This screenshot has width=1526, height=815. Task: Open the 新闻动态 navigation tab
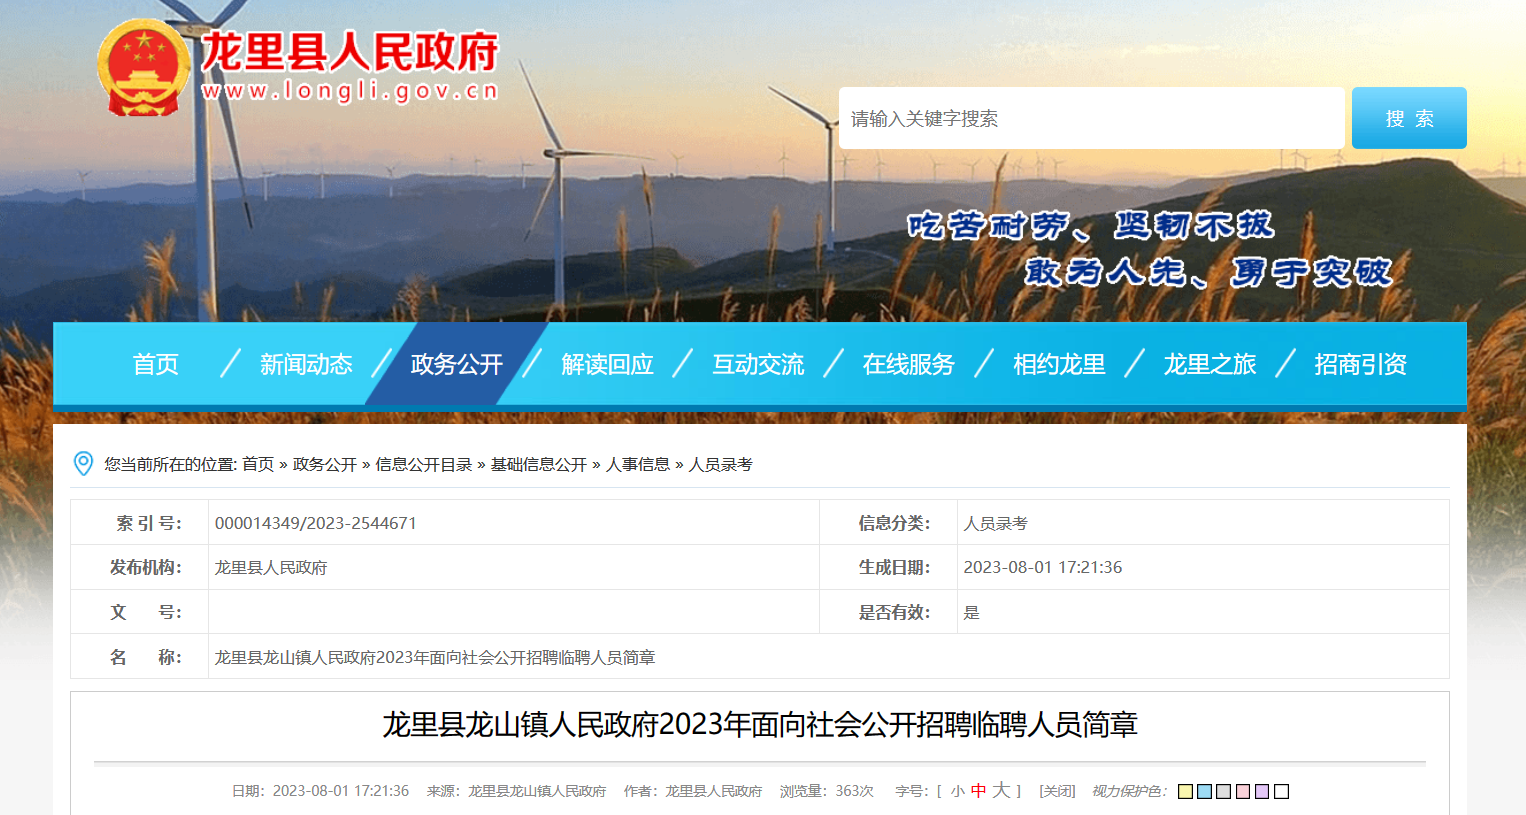click(x=306, y=364)
